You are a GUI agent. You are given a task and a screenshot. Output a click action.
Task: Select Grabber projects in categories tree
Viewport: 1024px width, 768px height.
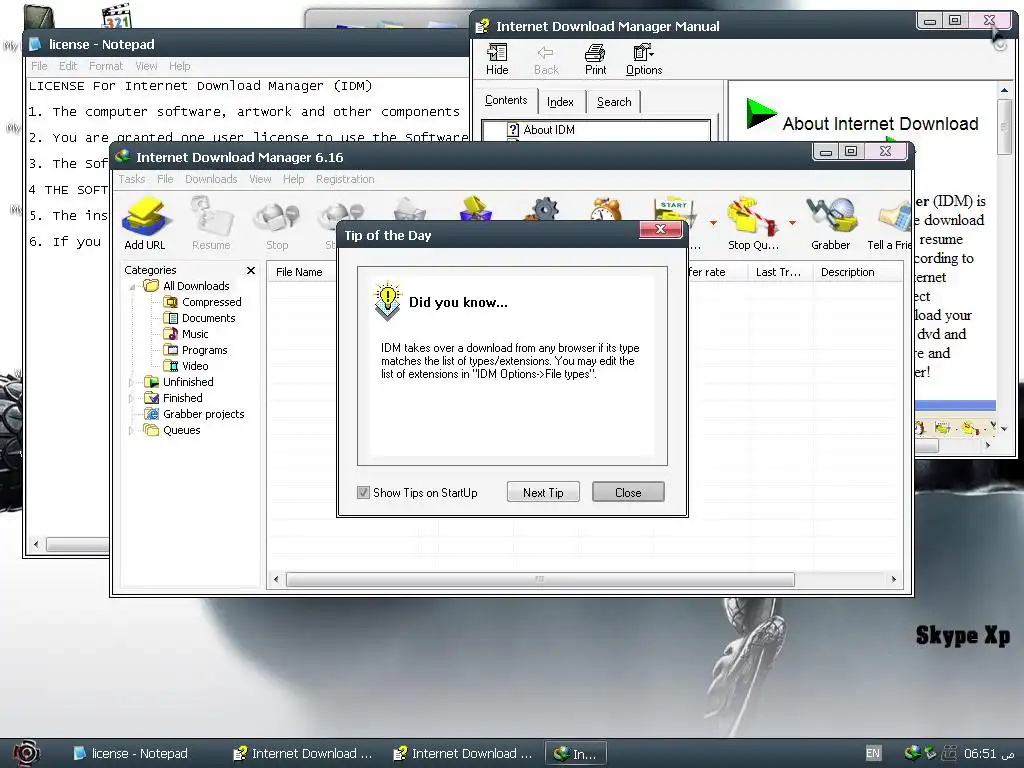click(x=203, y=414)
